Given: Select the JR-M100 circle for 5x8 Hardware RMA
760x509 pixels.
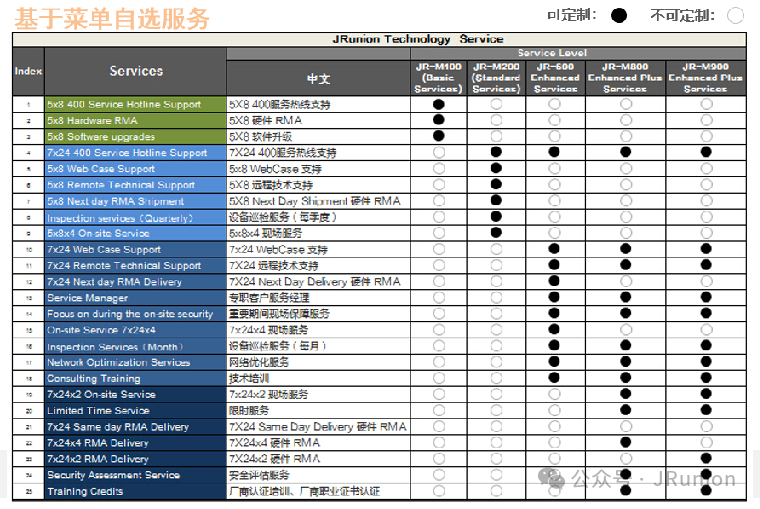Looking at the screenshot, I should pos(438,120).
